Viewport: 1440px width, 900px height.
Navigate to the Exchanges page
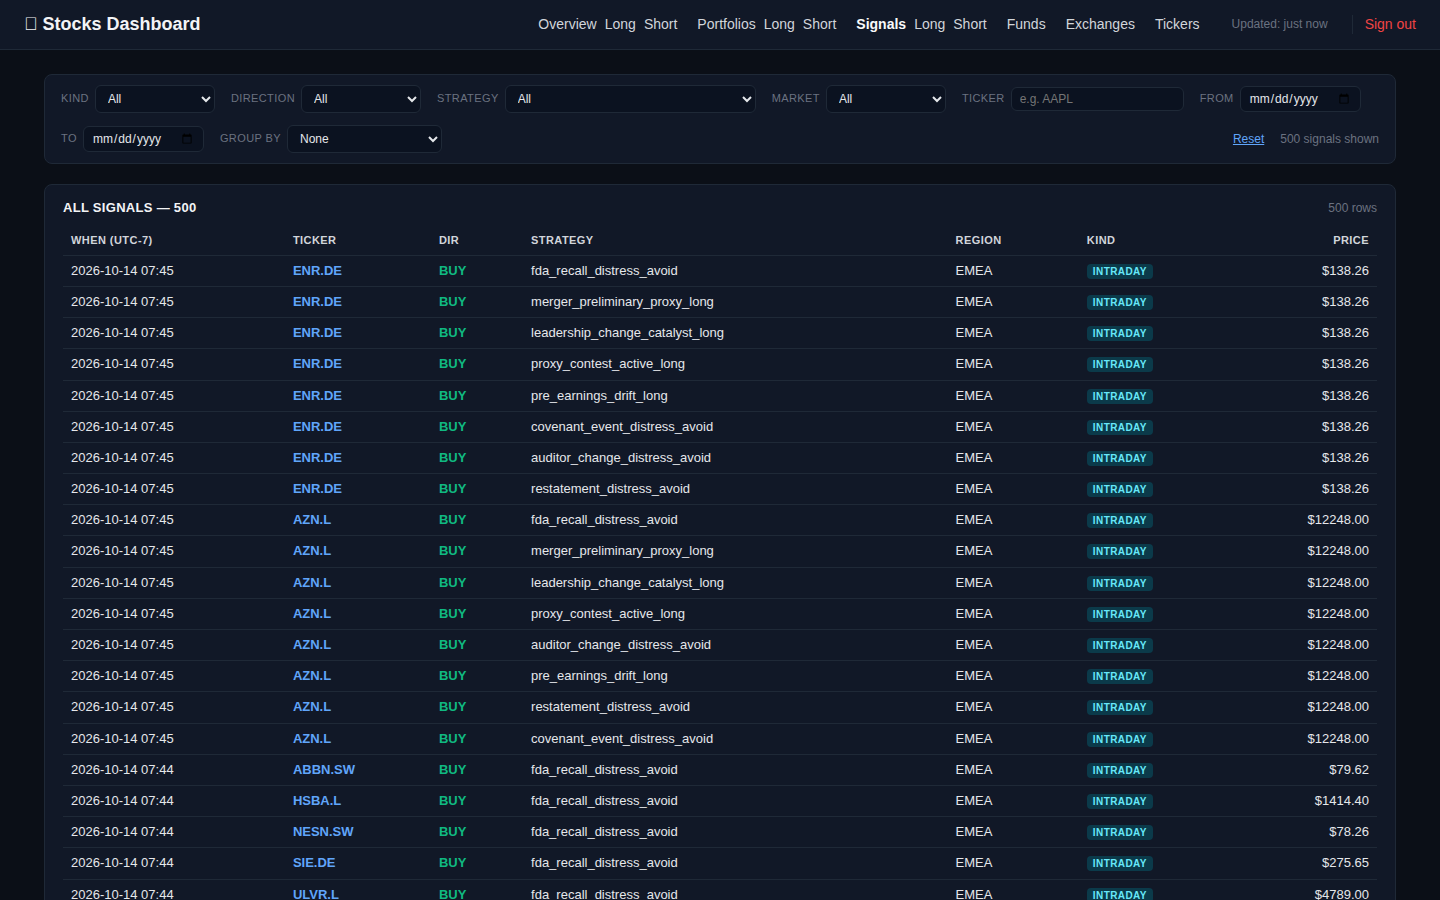click(1100, 24)
